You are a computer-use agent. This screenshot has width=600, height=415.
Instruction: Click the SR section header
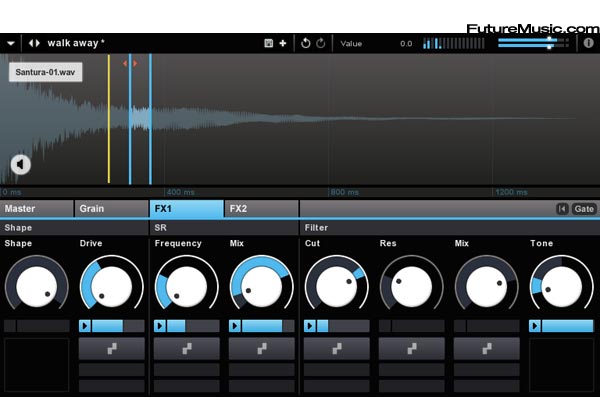pos(224,228)
